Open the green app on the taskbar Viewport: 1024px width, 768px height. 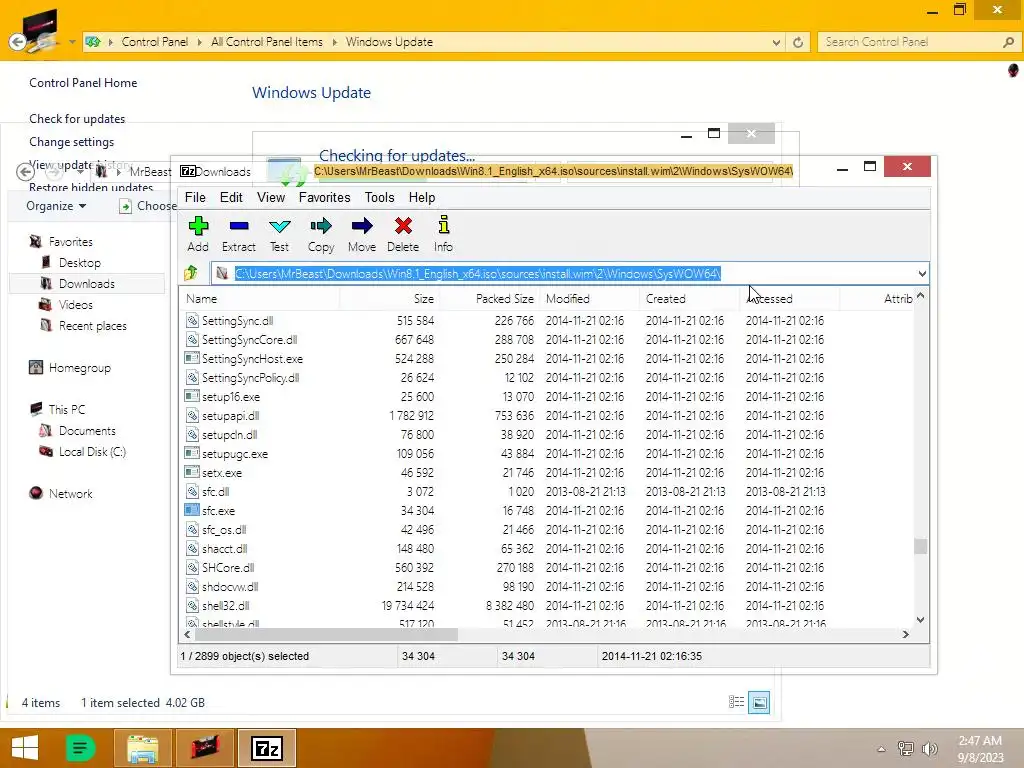[80, 748]
